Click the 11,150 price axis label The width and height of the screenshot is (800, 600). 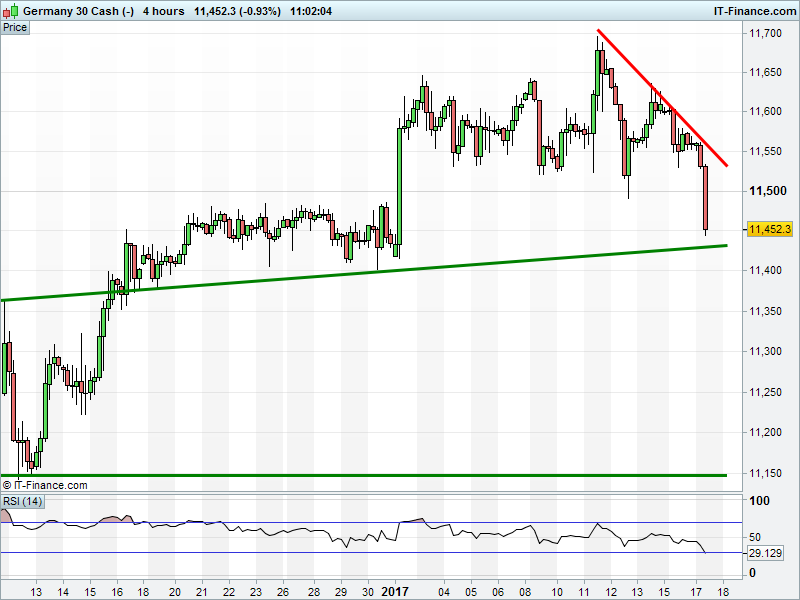[x=765, y=473]
